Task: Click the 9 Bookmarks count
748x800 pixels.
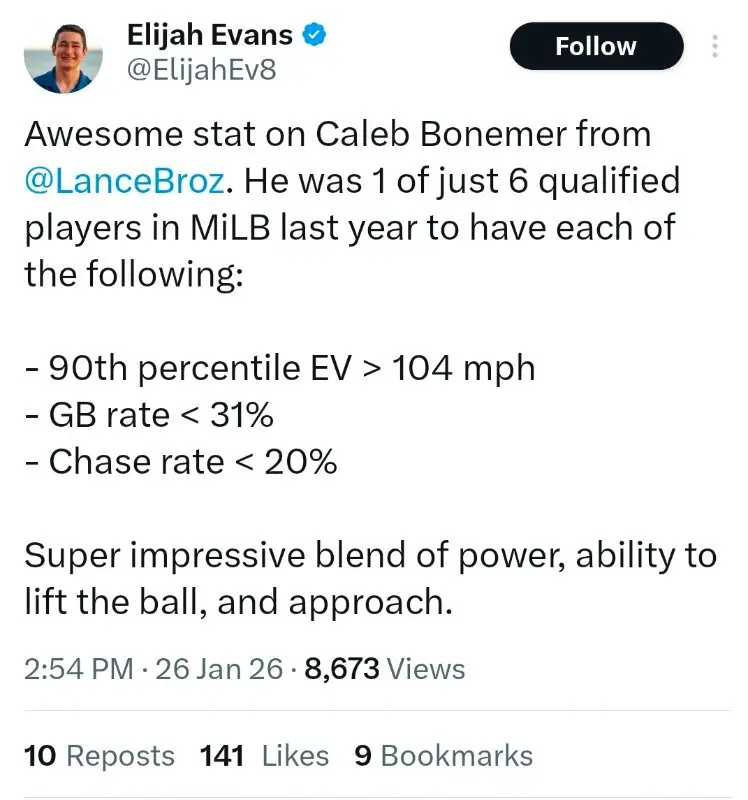Action: click(443, 756)
